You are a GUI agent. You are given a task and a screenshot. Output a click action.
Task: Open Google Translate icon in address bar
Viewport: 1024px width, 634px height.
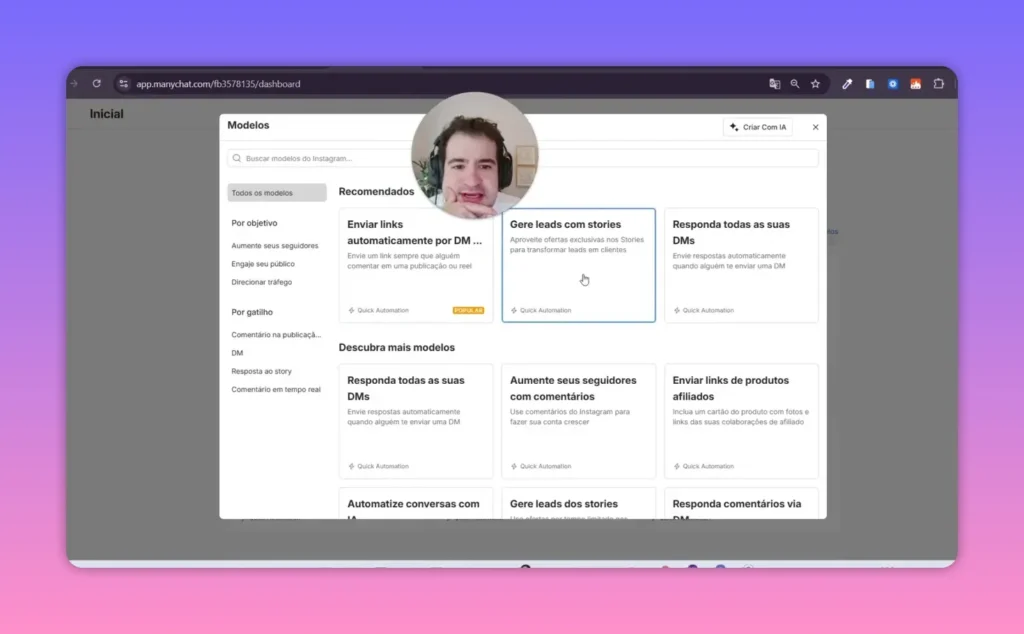click(x=775, y=84)
